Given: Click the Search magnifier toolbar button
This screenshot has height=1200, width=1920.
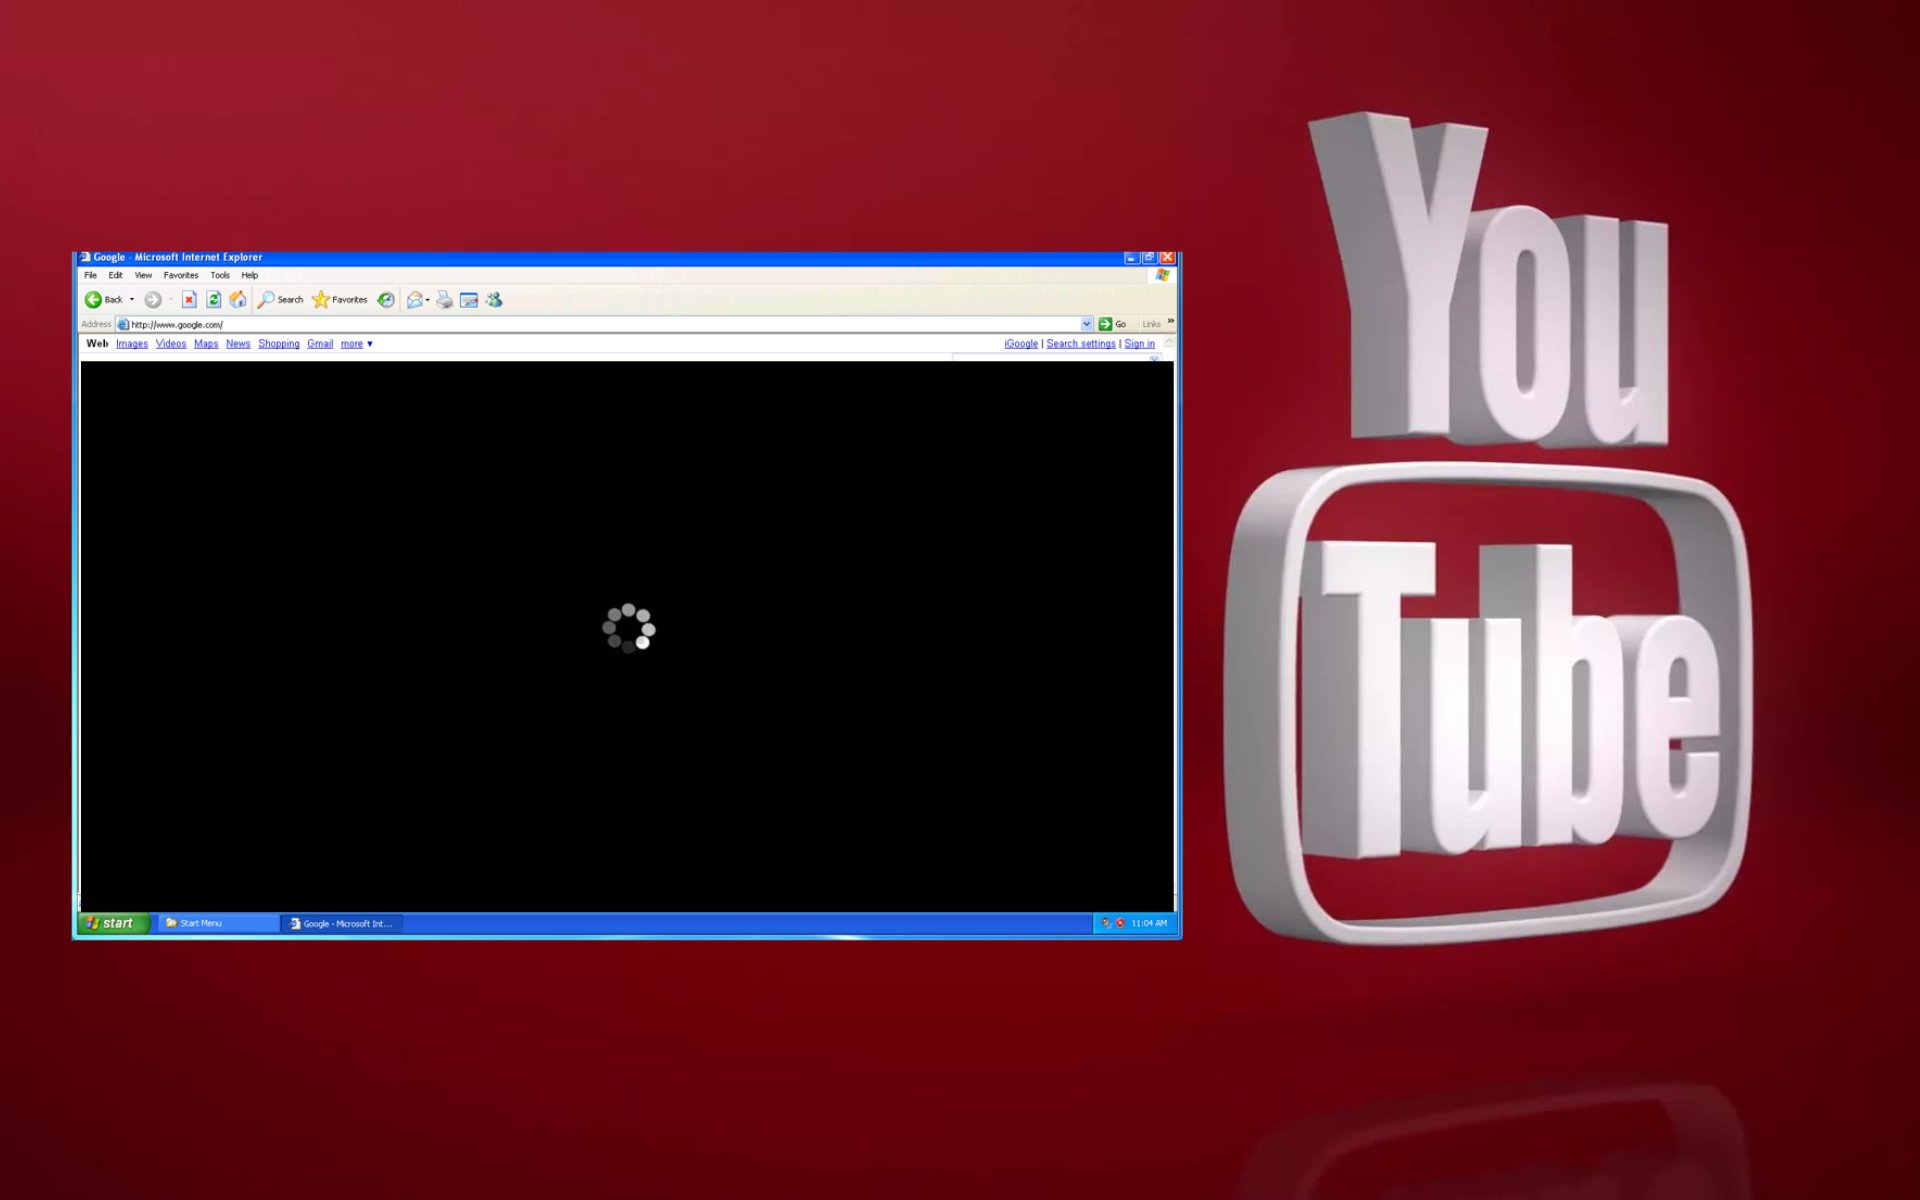Looking at the screenshot, I should point(280,299).
